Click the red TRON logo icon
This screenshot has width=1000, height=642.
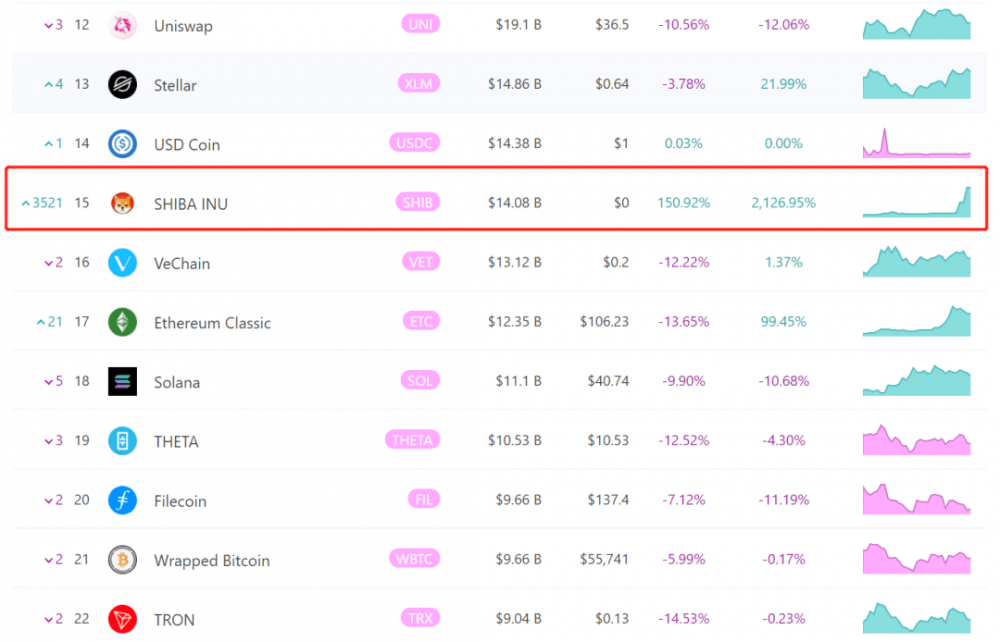click(122, 619)
